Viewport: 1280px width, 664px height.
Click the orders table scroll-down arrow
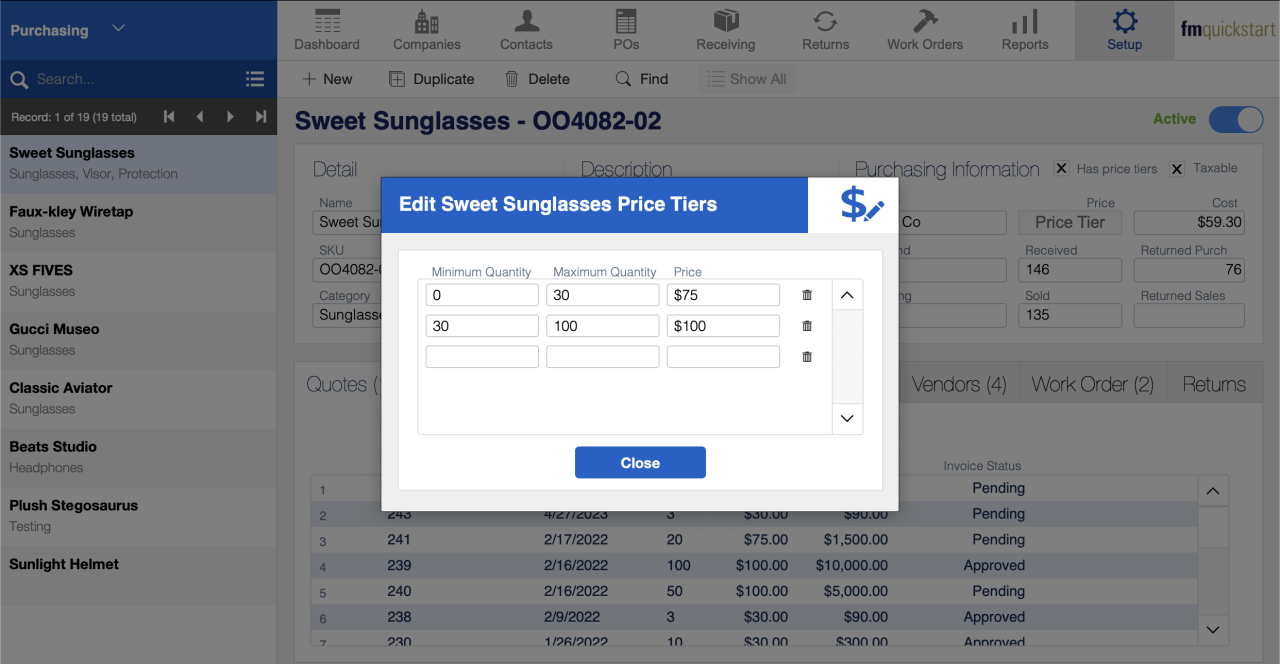[x=1213, y=630]
